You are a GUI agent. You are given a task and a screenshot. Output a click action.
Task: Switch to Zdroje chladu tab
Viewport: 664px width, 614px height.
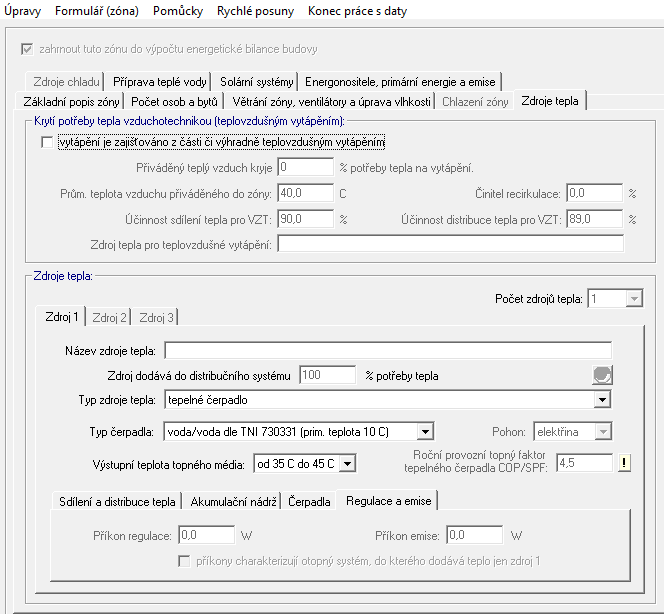66,82
